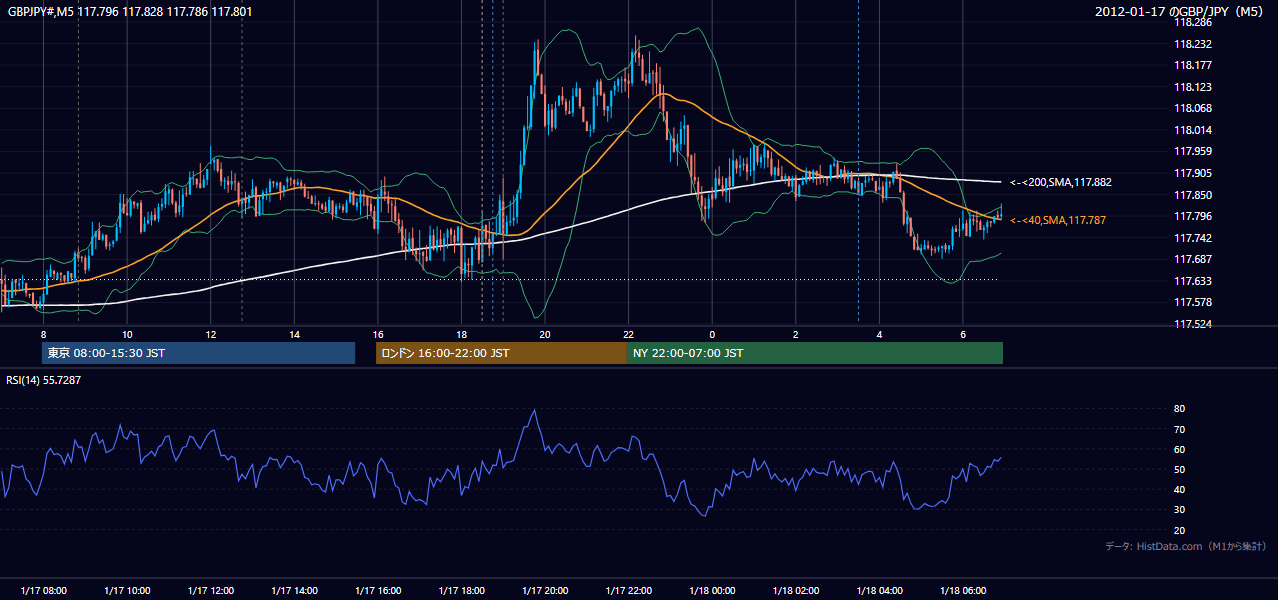Click the ロンドン 16:00-22:00 JST session bar
Viewport: 1278px width, 600px height.
[x=501, y=353]
